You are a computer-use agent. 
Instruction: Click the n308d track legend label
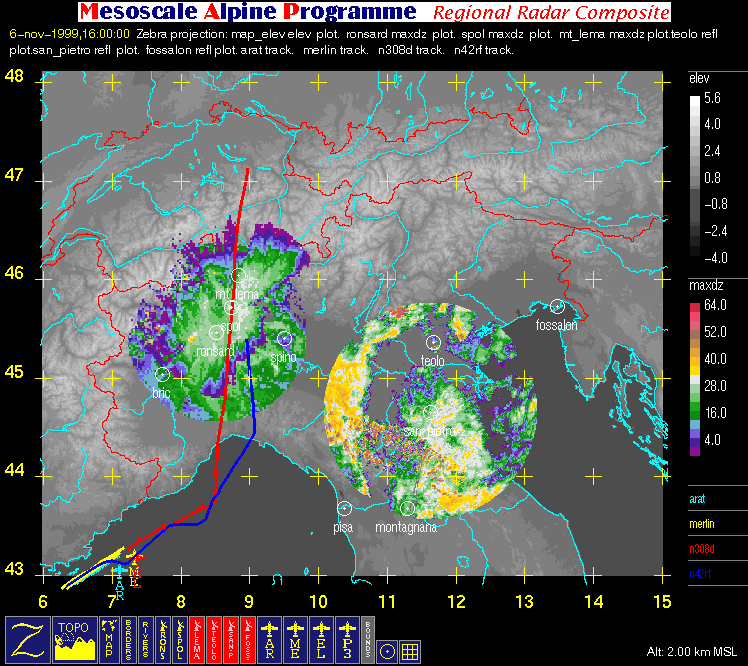[702, 549]
